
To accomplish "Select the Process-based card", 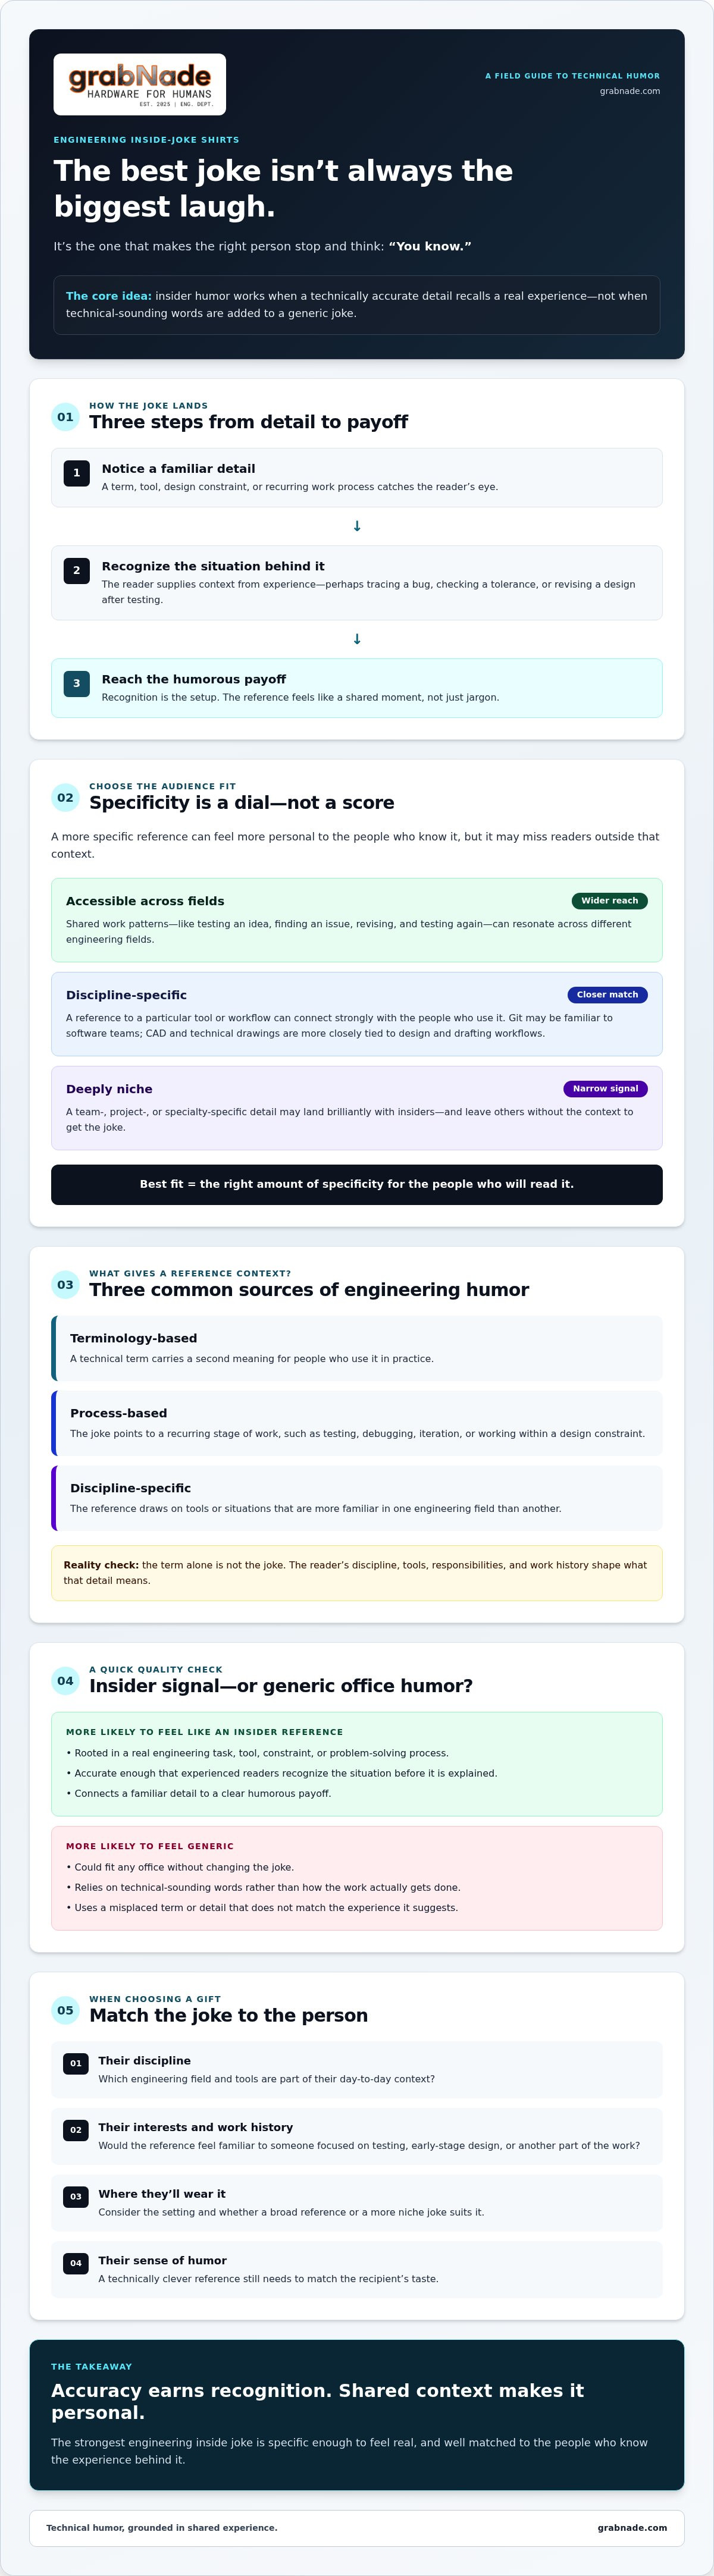I will point(357,1423).
